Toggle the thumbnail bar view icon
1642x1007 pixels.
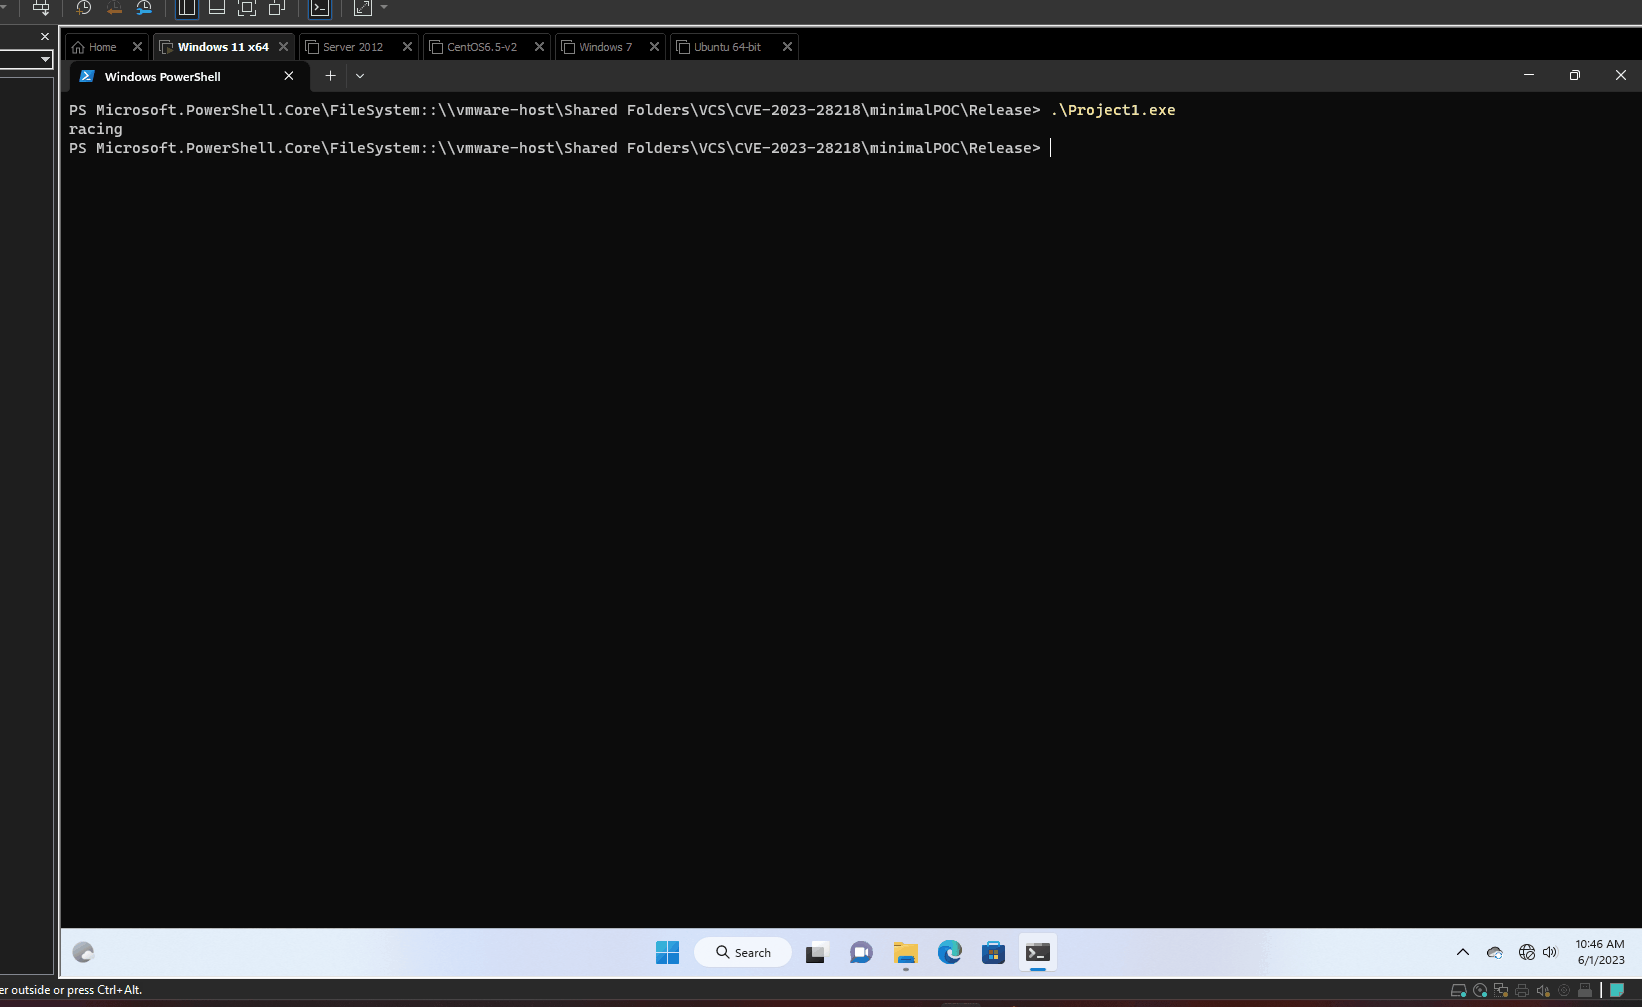[217, 8]
